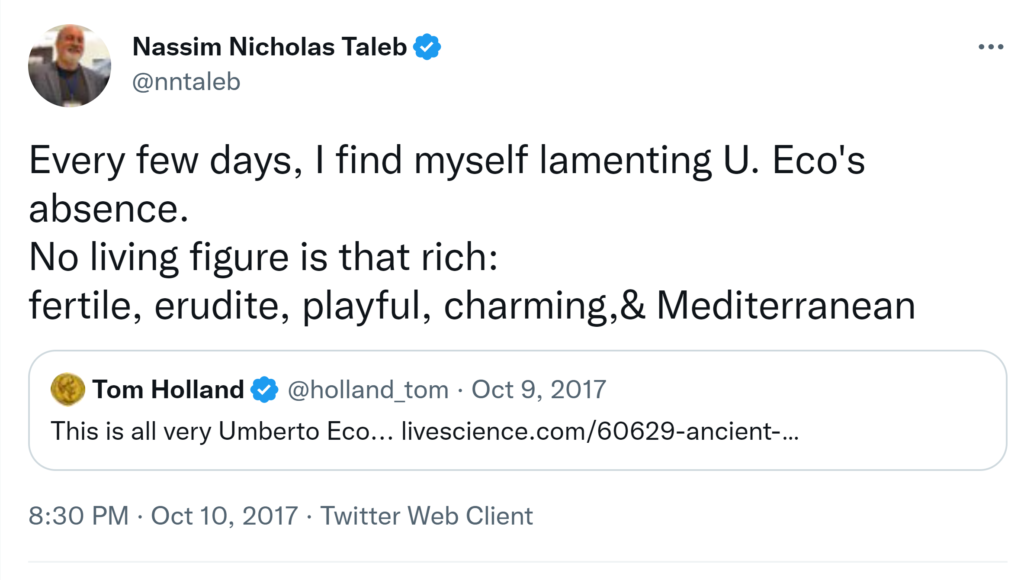1024x580 pixels.
Task: Click the Oct 10, 2017 date
Action: 224,516
